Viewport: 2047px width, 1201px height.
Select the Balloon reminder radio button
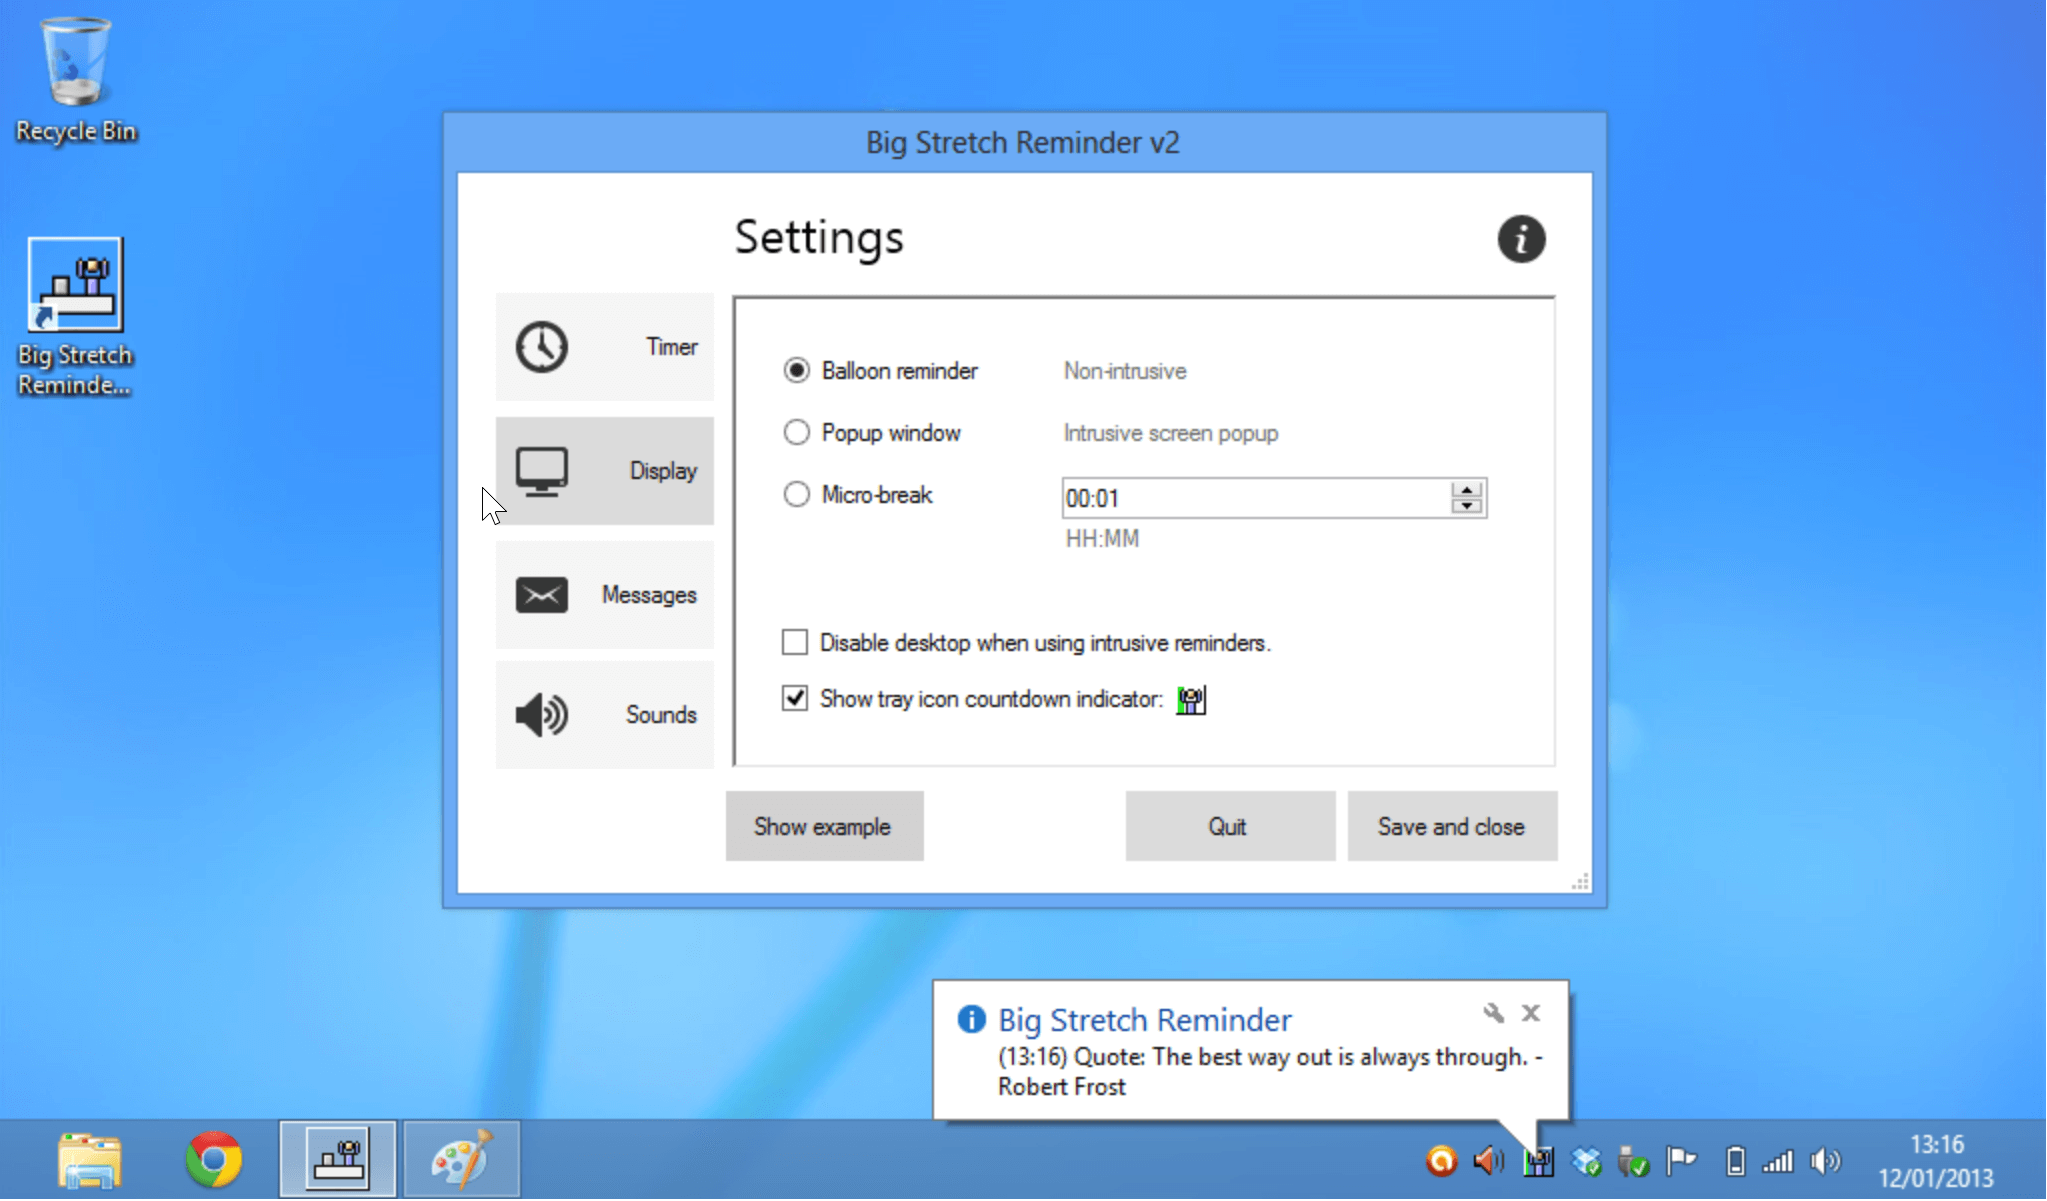(x=795, y=370)
